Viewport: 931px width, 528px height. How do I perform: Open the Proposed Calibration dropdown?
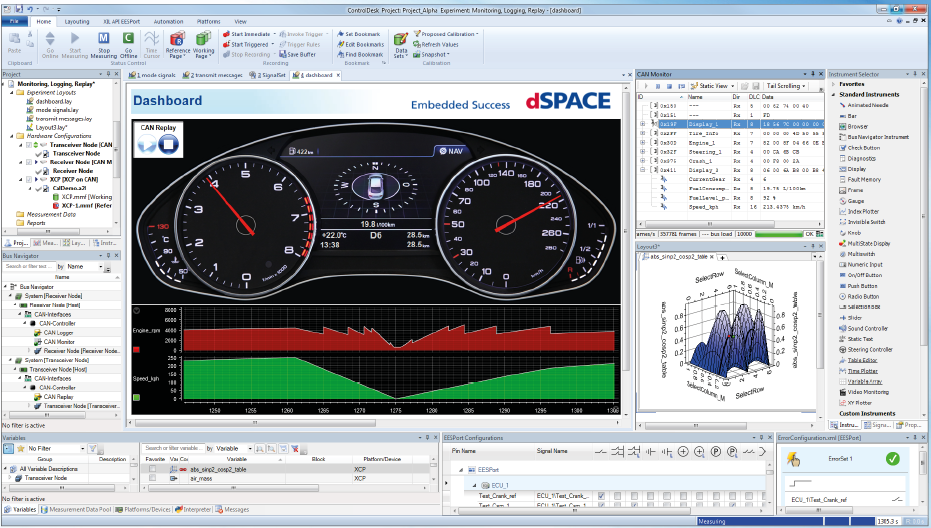click(x=477, y=34)
